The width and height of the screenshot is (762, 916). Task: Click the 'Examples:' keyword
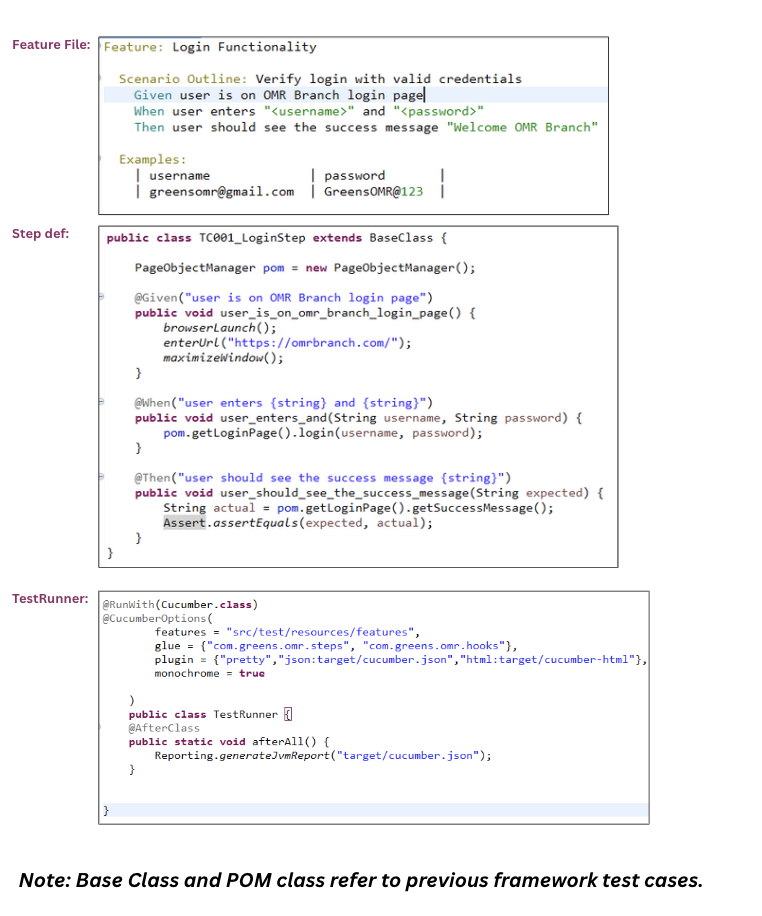[152, 159]
